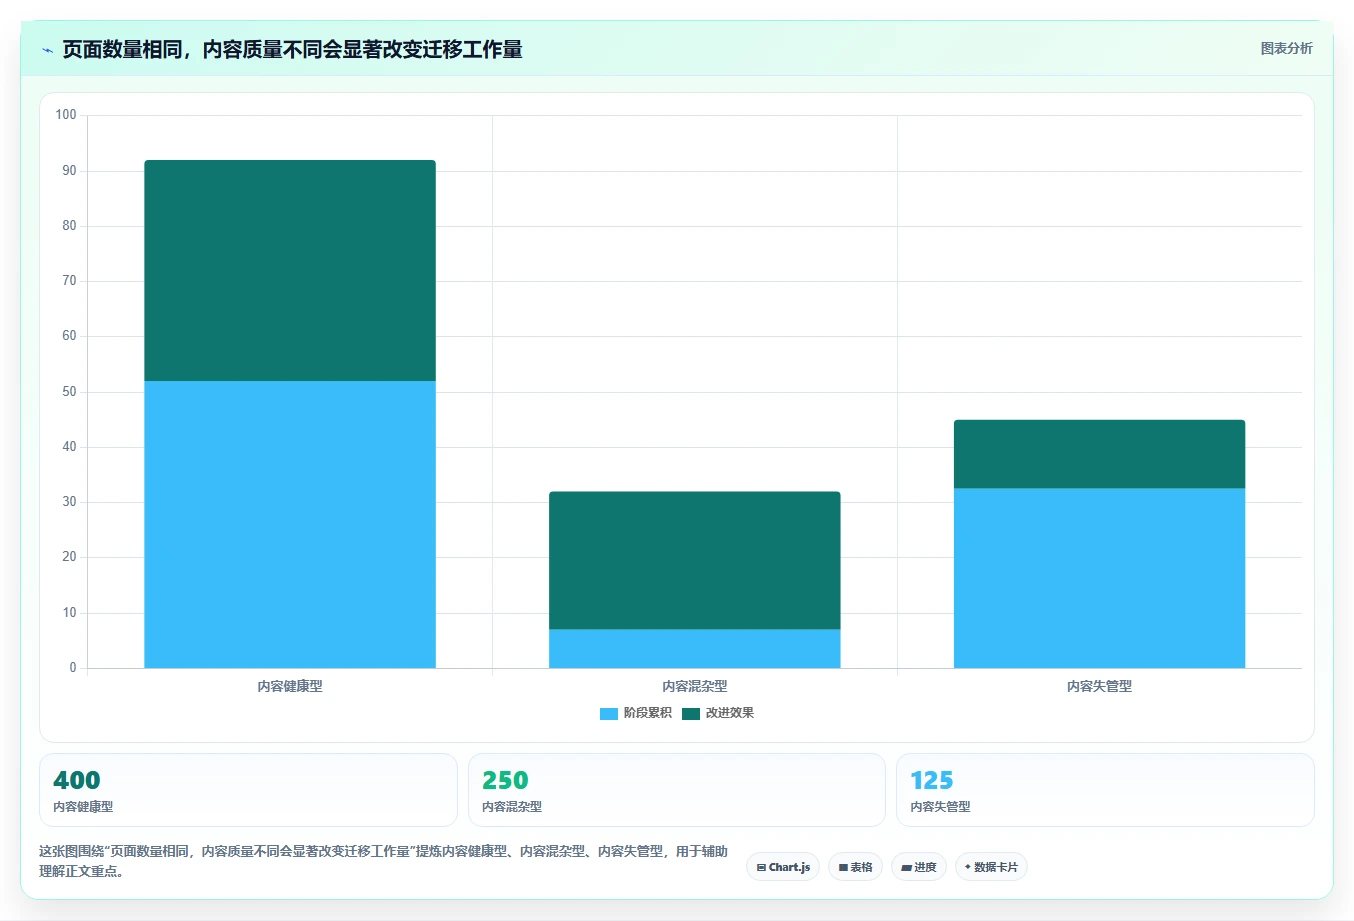Click the blue 阶段累积 legend color box
The image size is (1354, 921).
tap(609, 713)
